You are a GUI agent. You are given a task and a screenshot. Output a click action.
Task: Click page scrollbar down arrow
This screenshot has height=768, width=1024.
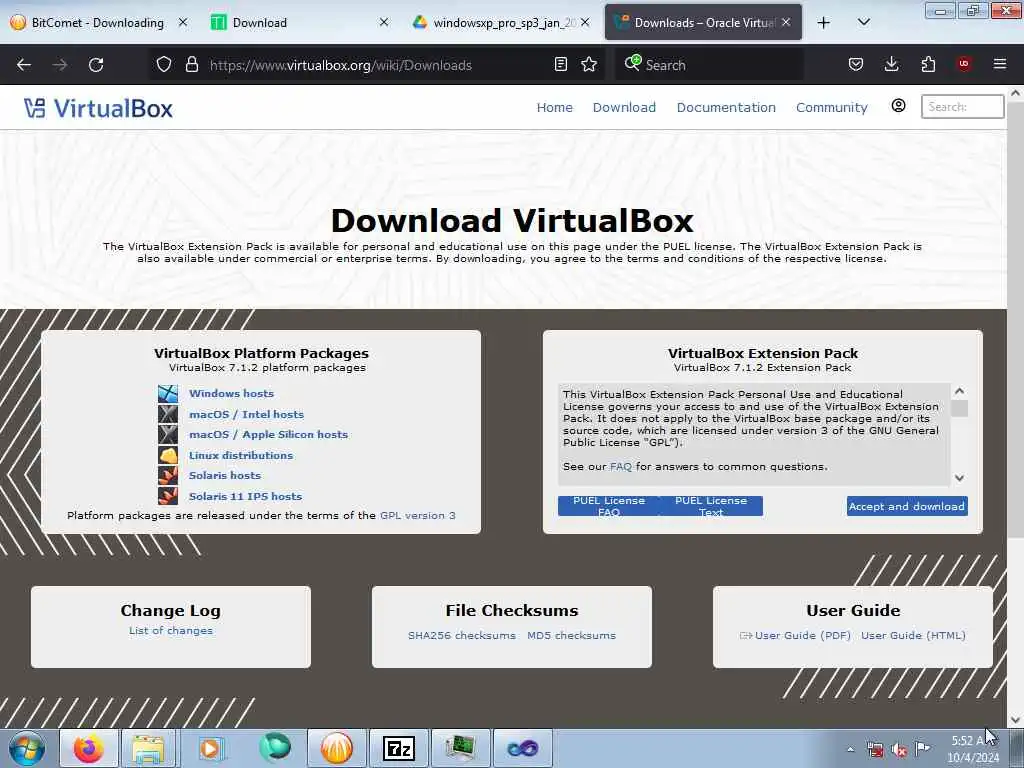pyautogui.click(x=1016, y=720)
